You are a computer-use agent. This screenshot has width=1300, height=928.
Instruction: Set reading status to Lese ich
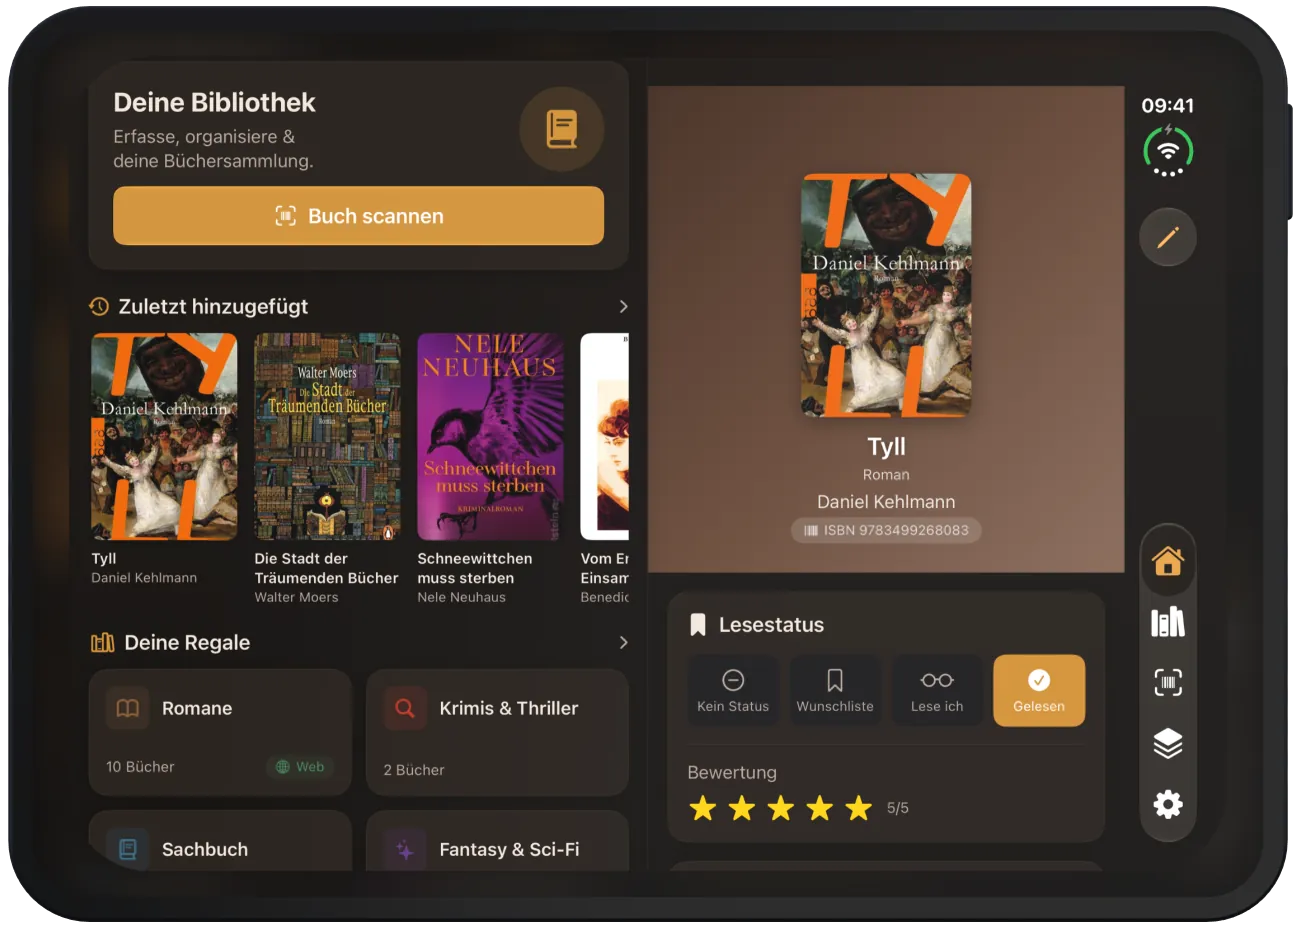(x=937, y=690)
